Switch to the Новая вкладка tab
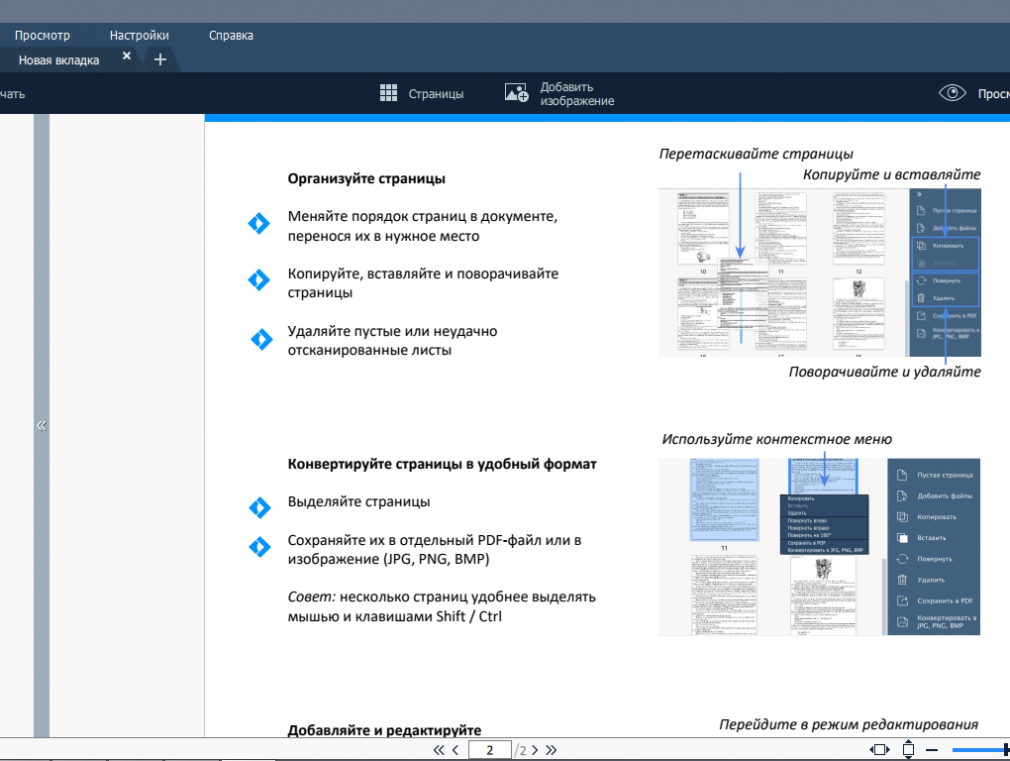This screenshot has width=1010, height=761. coord(59,60)
